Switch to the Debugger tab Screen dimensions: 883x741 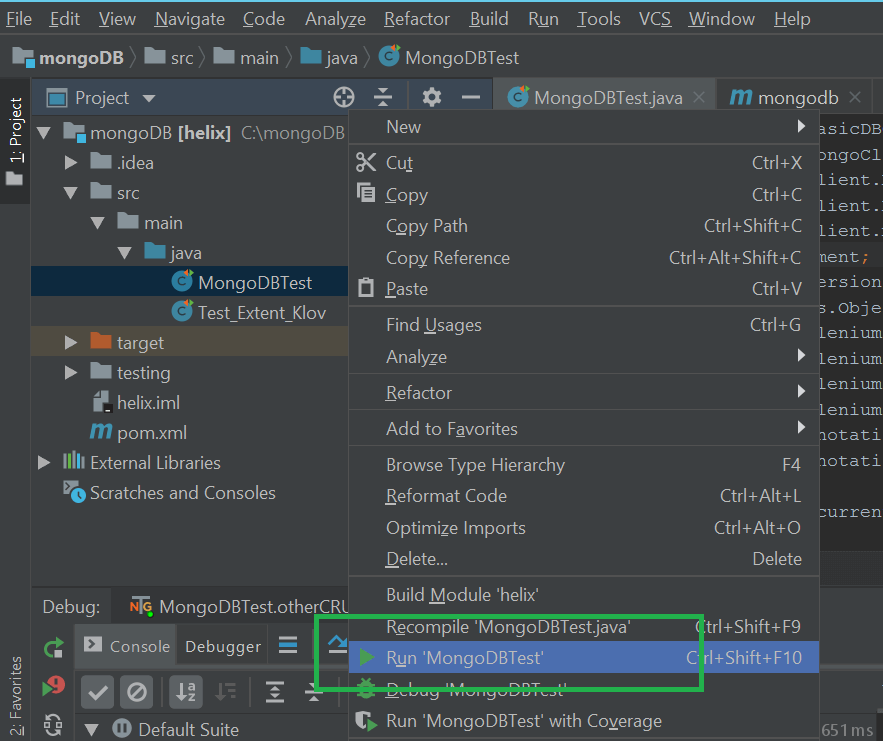tap(222, 646)
